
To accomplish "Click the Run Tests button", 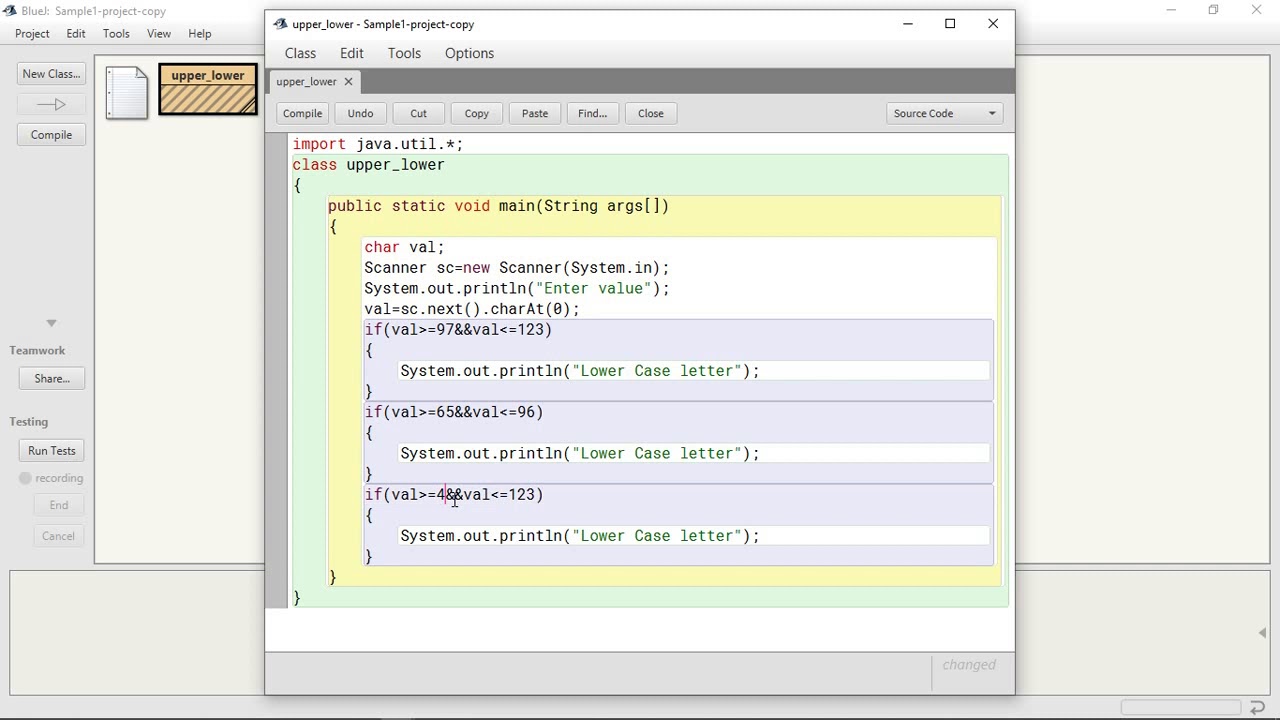I will 51,451.
